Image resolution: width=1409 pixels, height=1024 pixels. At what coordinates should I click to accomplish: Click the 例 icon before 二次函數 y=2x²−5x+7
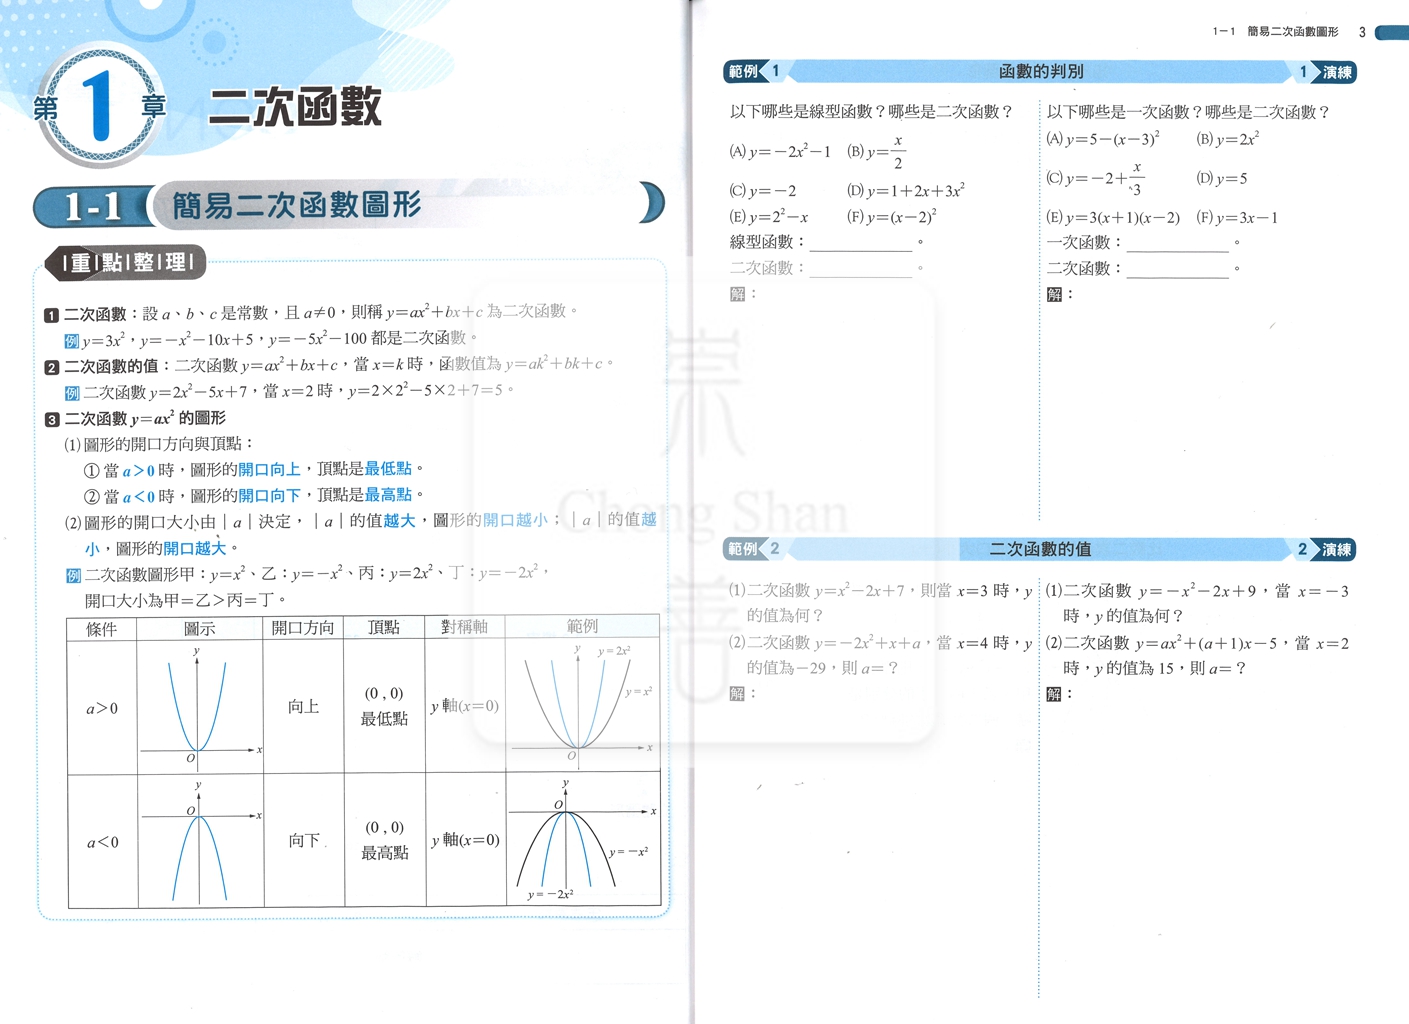click(72, 393)
